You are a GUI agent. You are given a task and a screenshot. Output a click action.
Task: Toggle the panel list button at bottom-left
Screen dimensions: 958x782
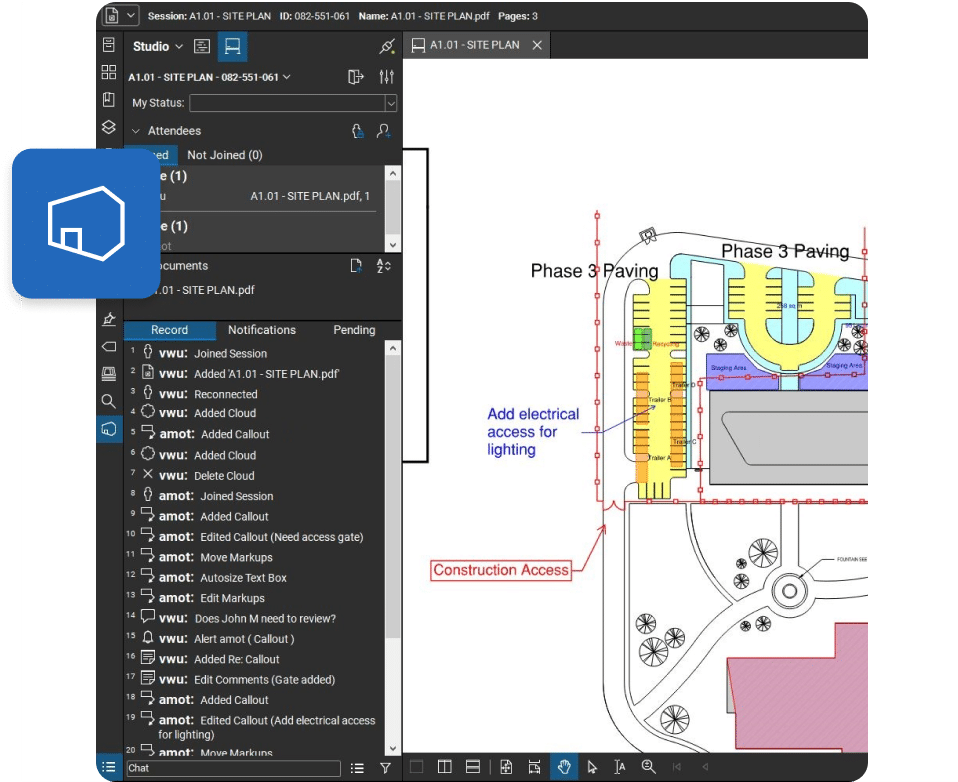click(x=109, y=767)
